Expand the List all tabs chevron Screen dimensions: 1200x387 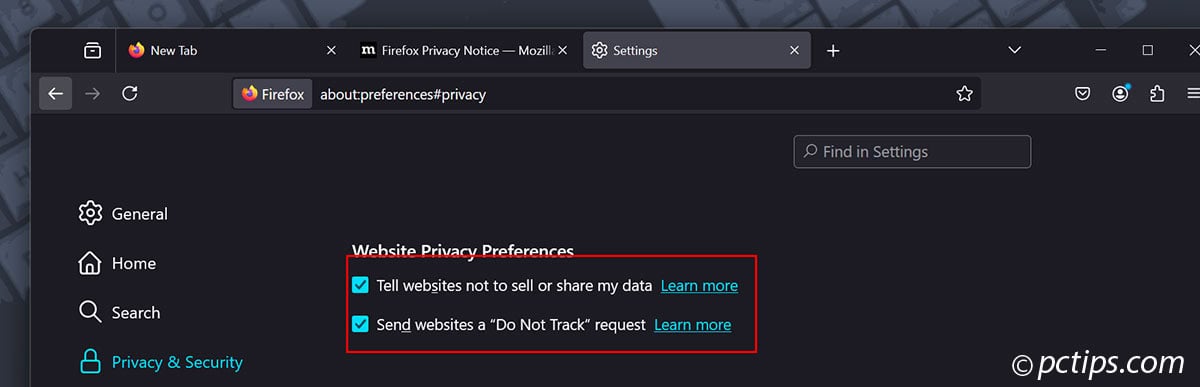click(x=1014, y=50)
